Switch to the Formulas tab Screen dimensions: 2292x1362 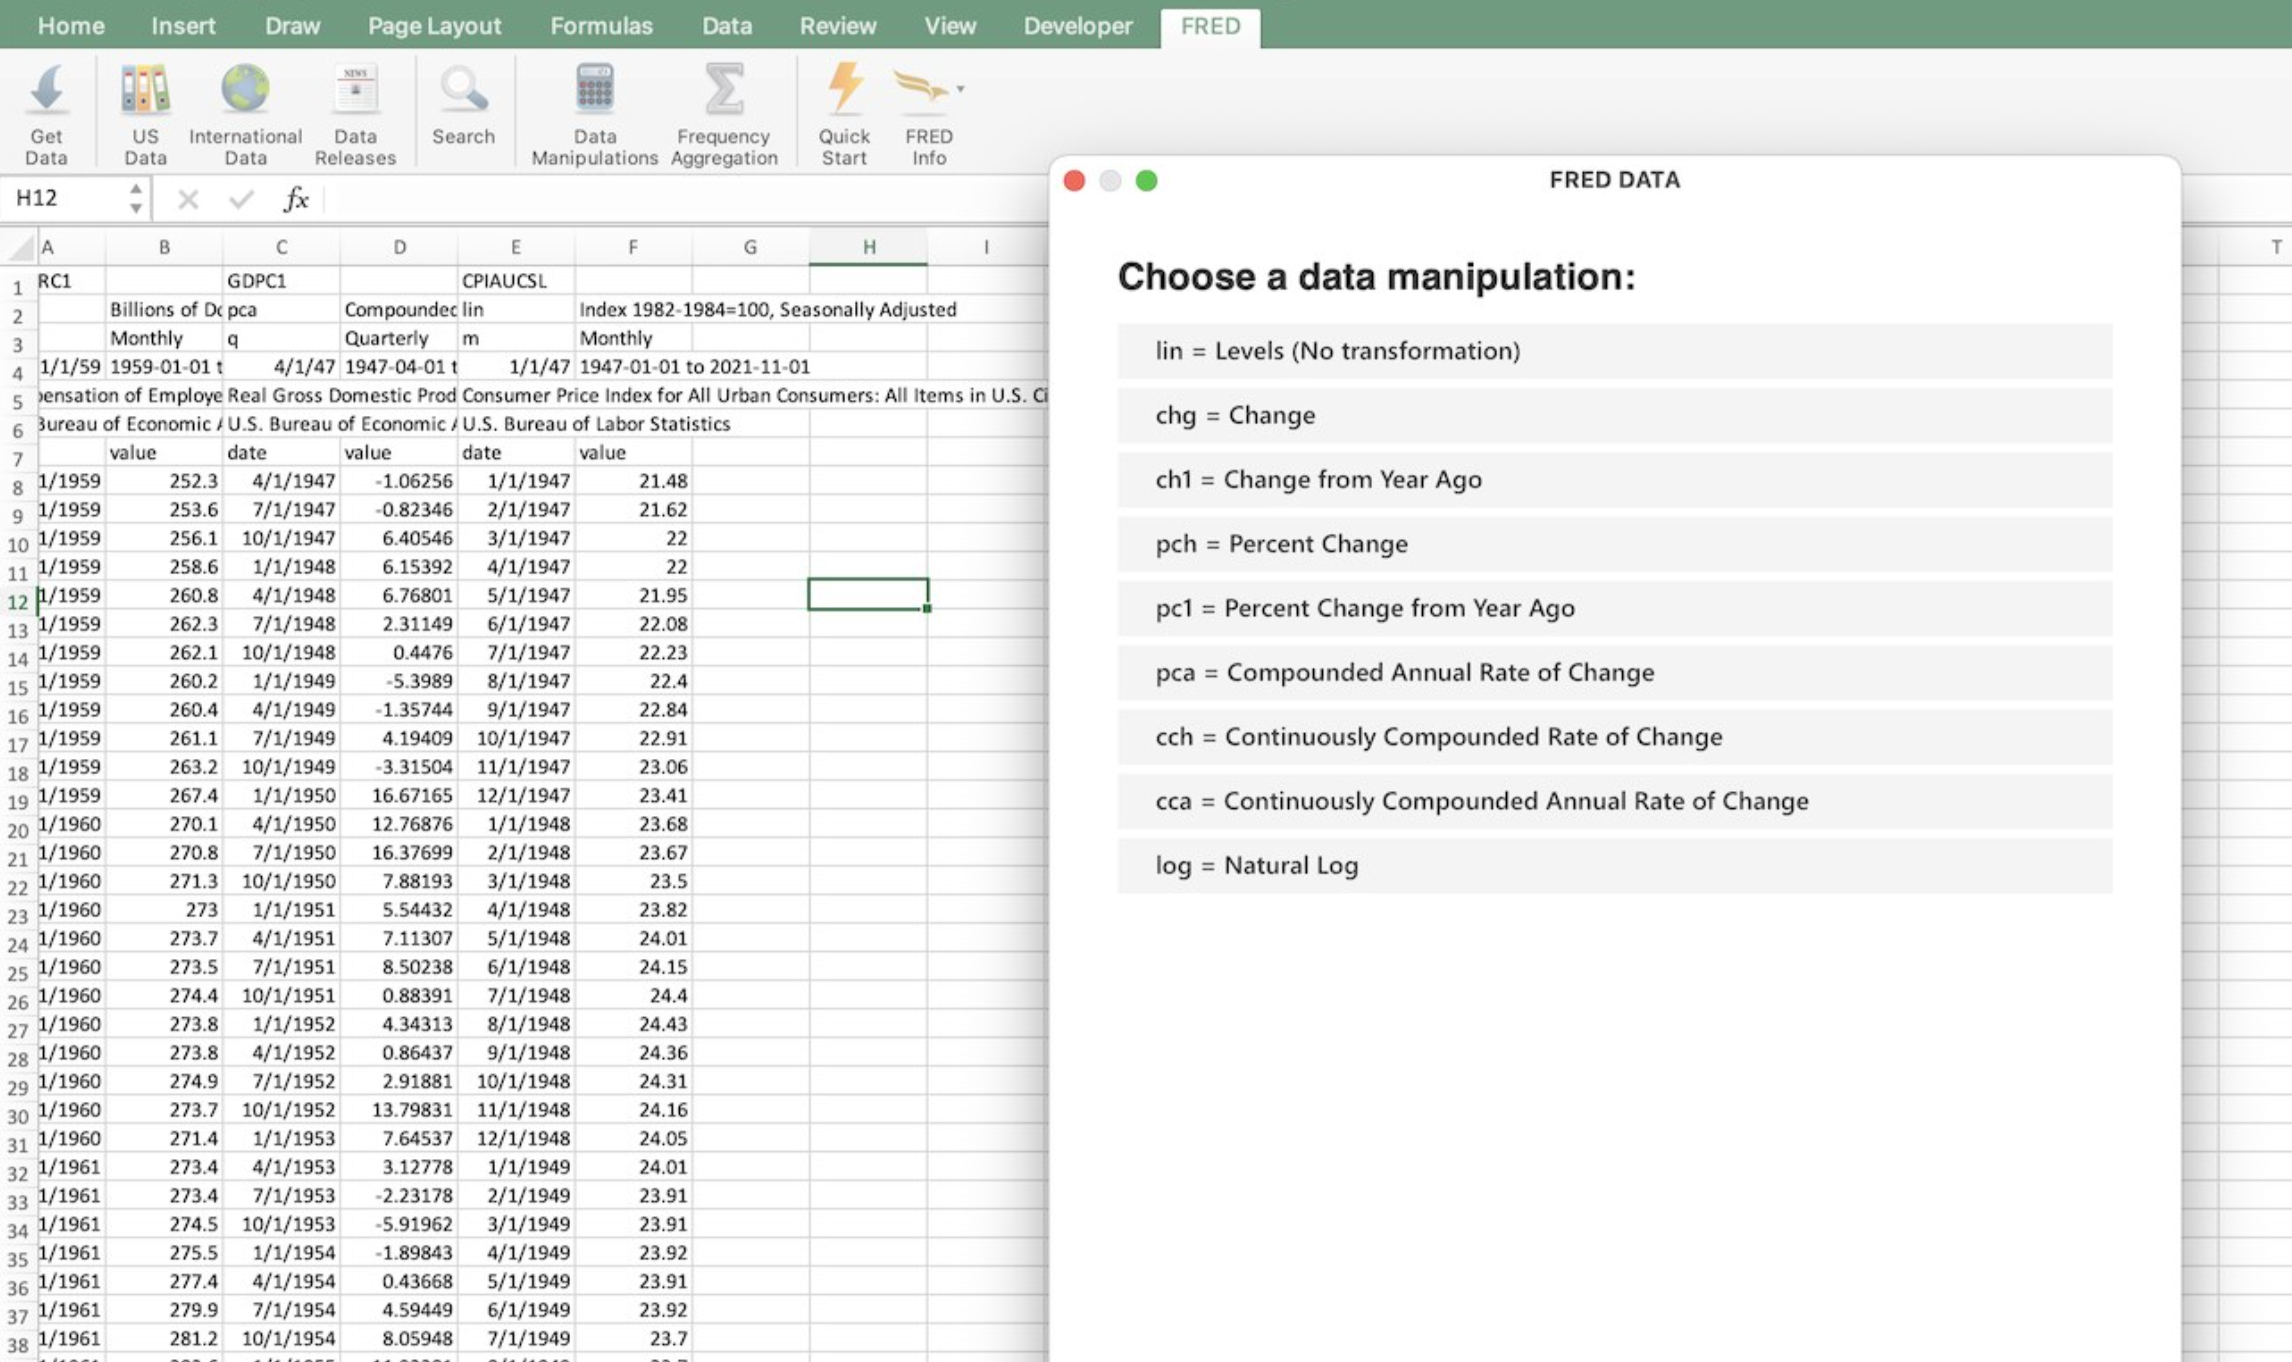pos(601,26)
